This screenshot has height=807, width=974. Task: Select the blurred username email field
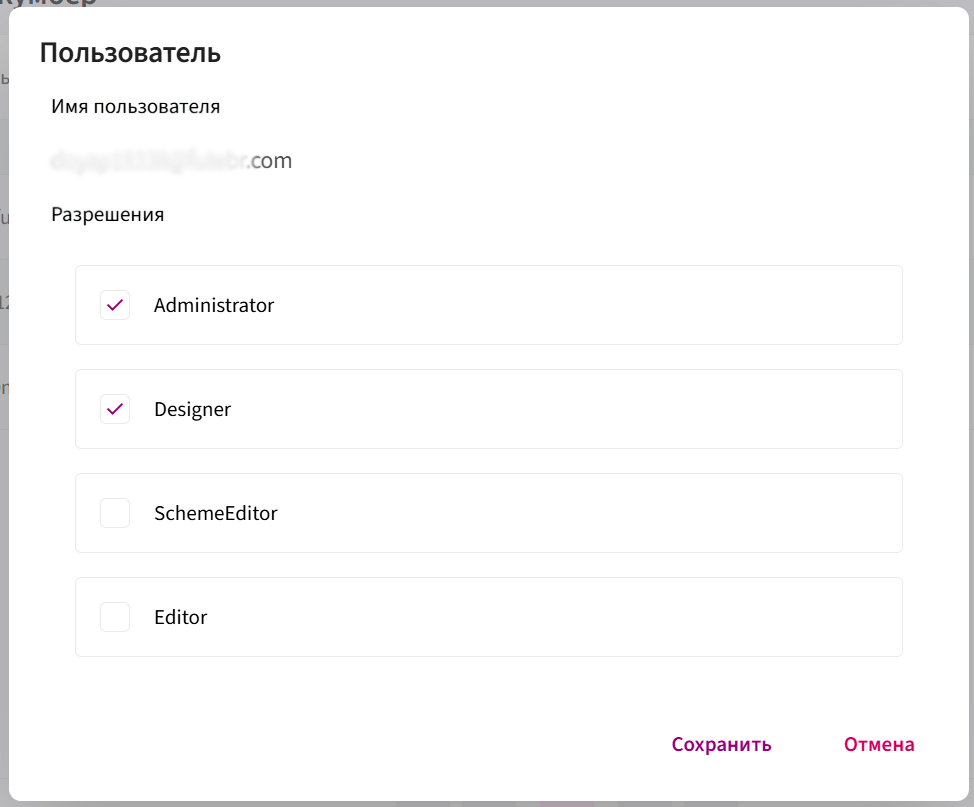pos(171,160)
